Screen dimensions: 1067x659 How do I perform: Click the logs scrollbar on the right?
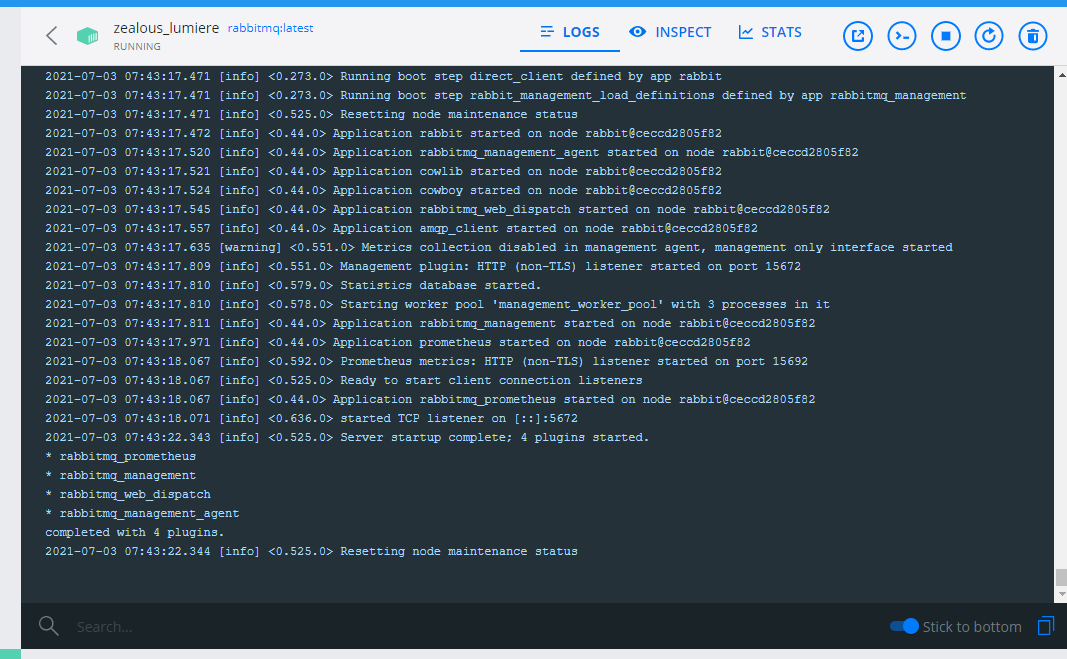pos(1058,578)
